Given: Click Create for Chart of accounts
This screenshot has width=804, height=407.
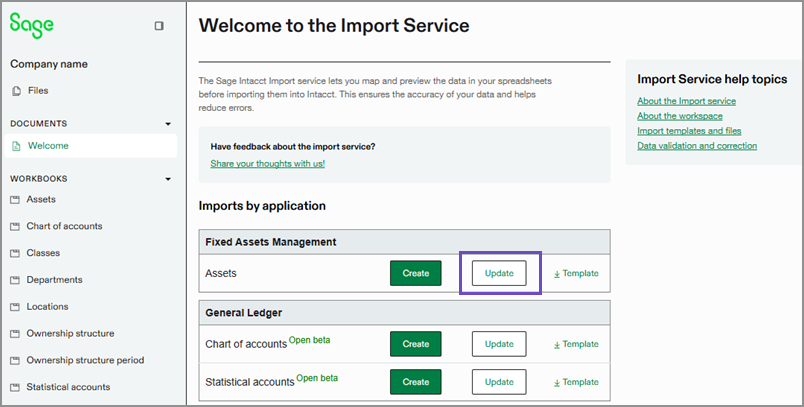Looking at the screenshot, I should [415, 344].
